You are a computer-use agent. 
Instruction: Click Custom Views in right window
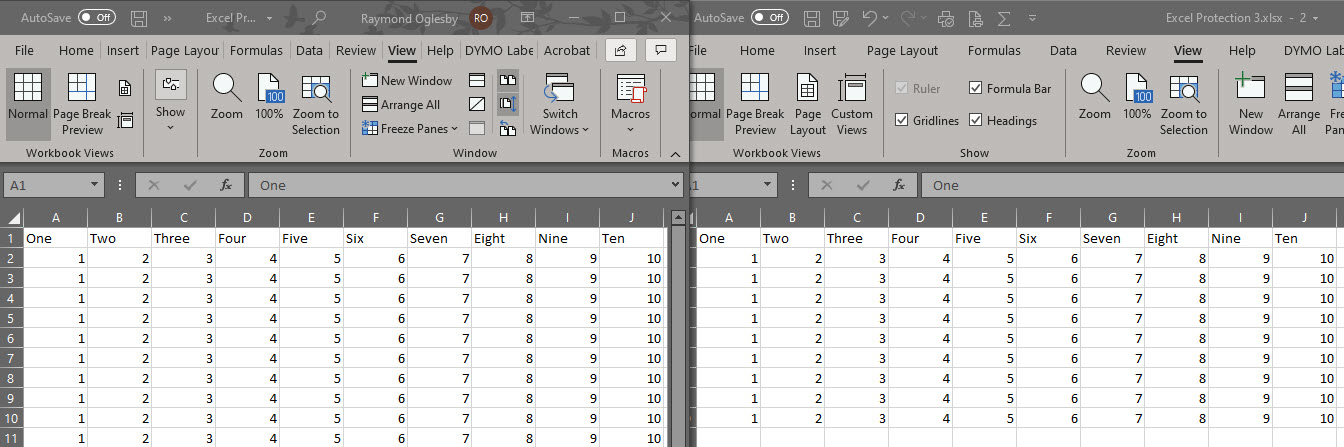coord(852,104)
